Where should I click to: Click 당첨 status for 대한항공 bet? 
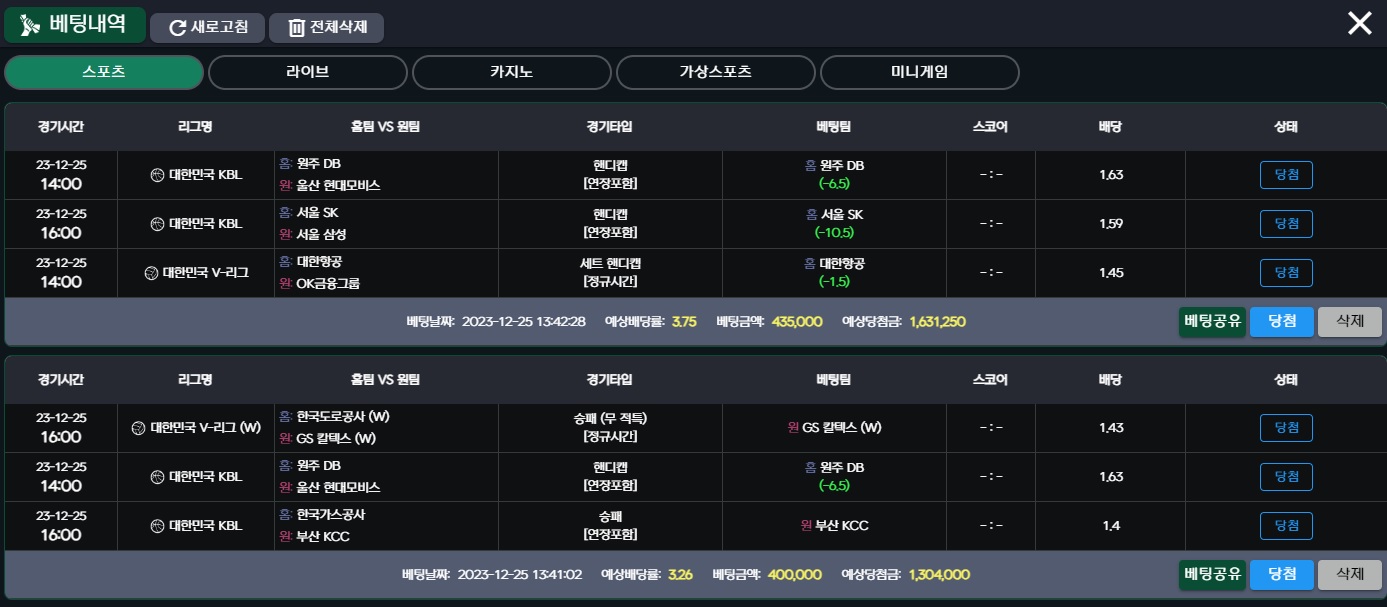(x=1286, y=272)
